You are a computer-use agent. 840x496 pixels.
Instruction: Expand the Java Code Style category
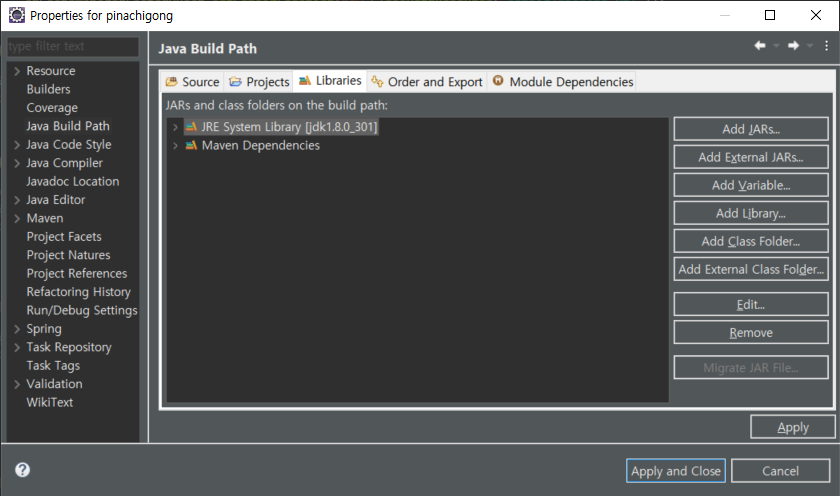(17, 145)
